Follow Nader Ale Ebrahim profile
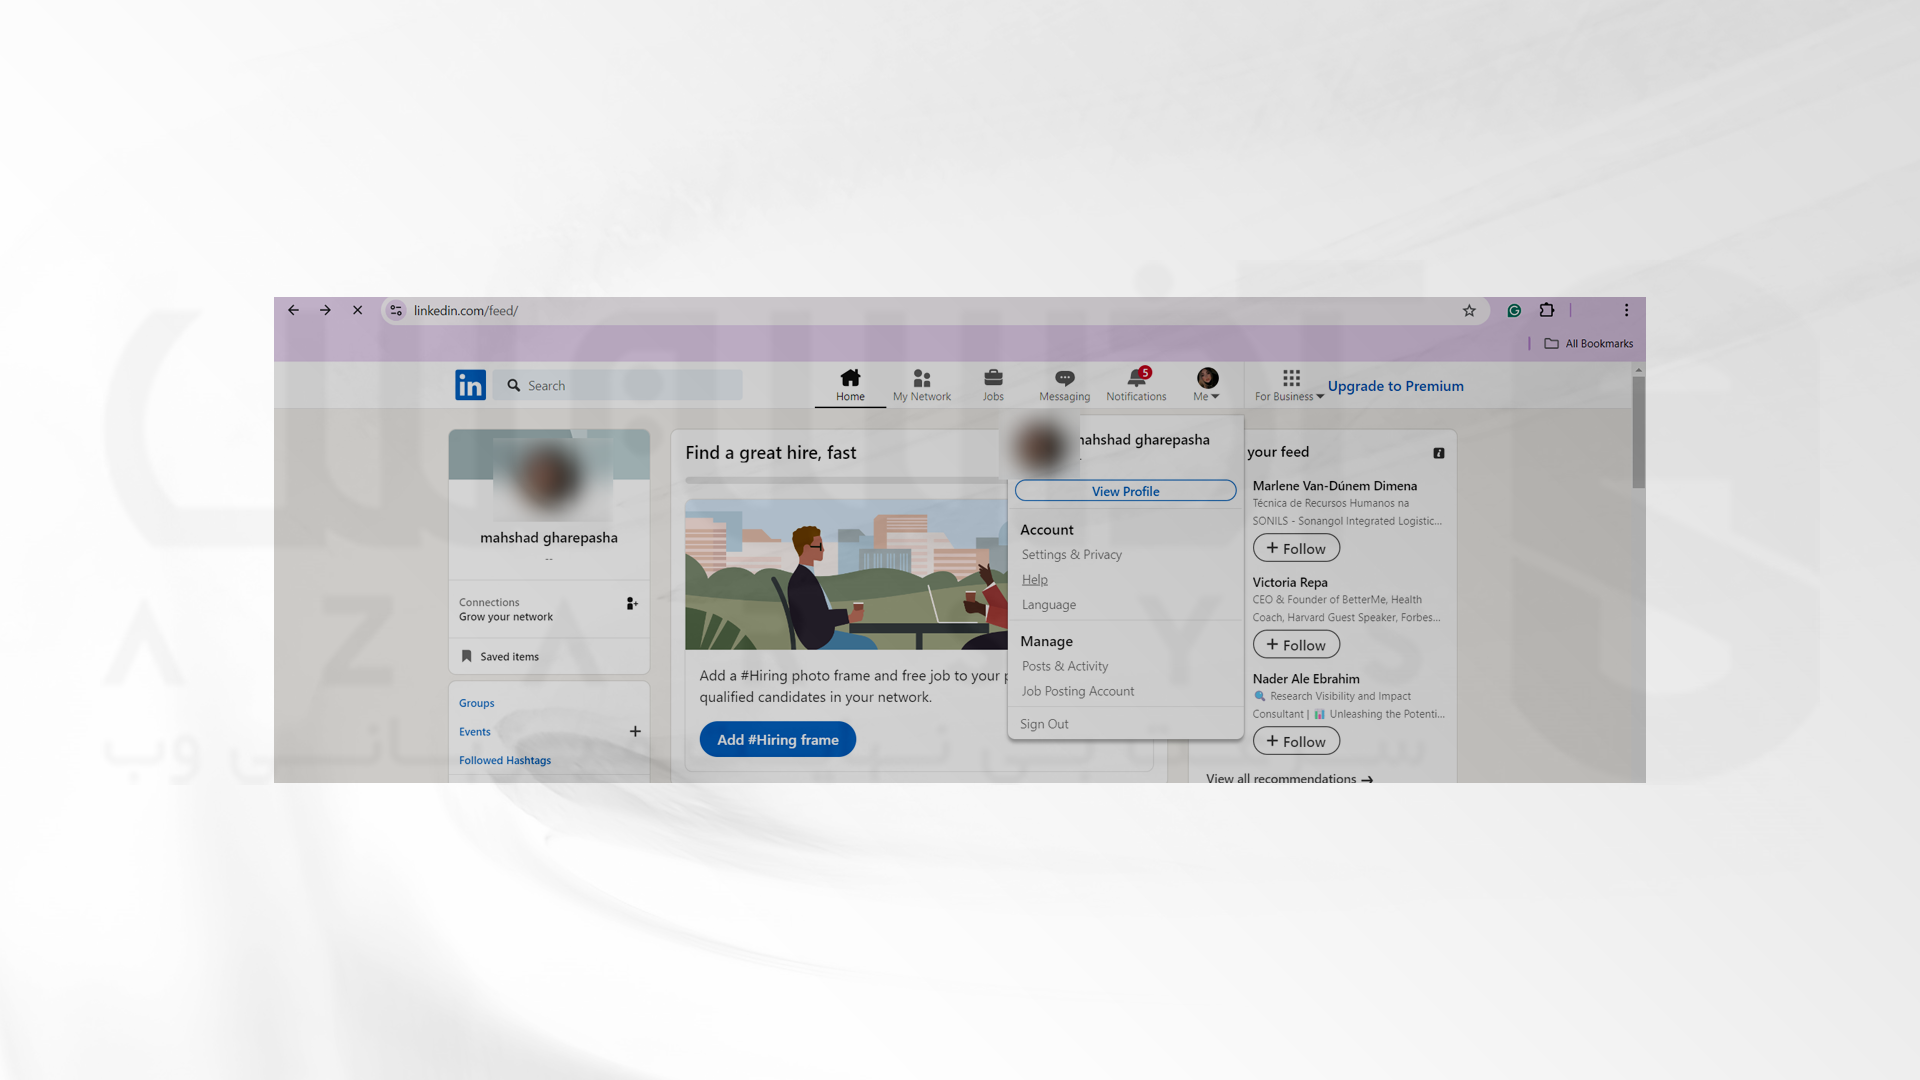Image resolution: width=1920 pixels, height=1080 pixels. (x=1296, y=738)
